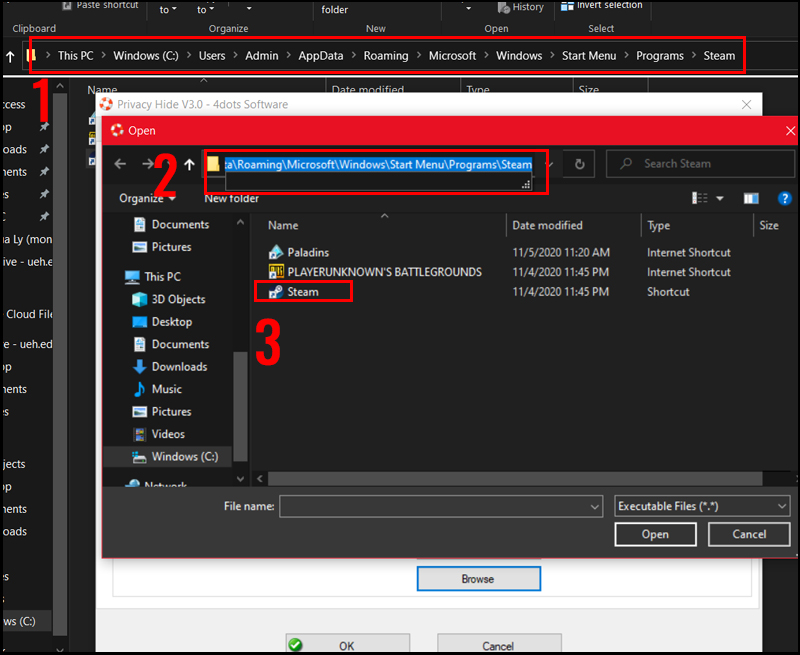Click the refresh icon beside address bar
This screenshot has width=800, height=655.
[579, 164]
